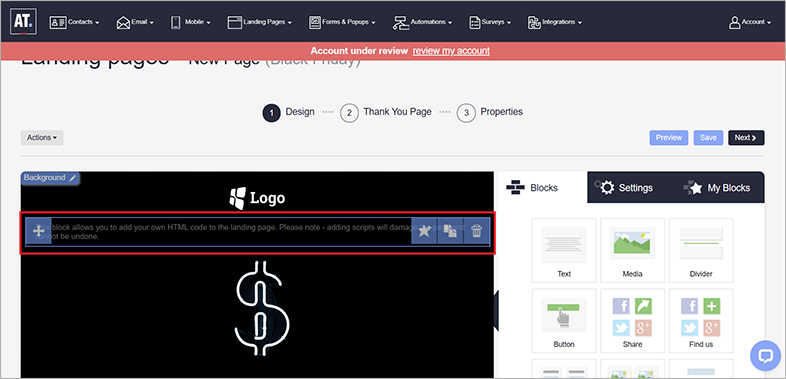Go to step 1 Design
Viewport: 786px width, 379px height.
coord(289,112)
